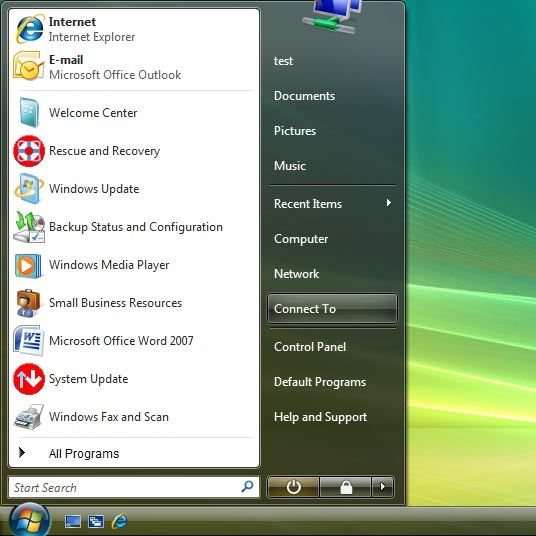Click the 'E-mail' bold label
The height and width of the screenshot is (536, 536).
[x=66, y=60]
